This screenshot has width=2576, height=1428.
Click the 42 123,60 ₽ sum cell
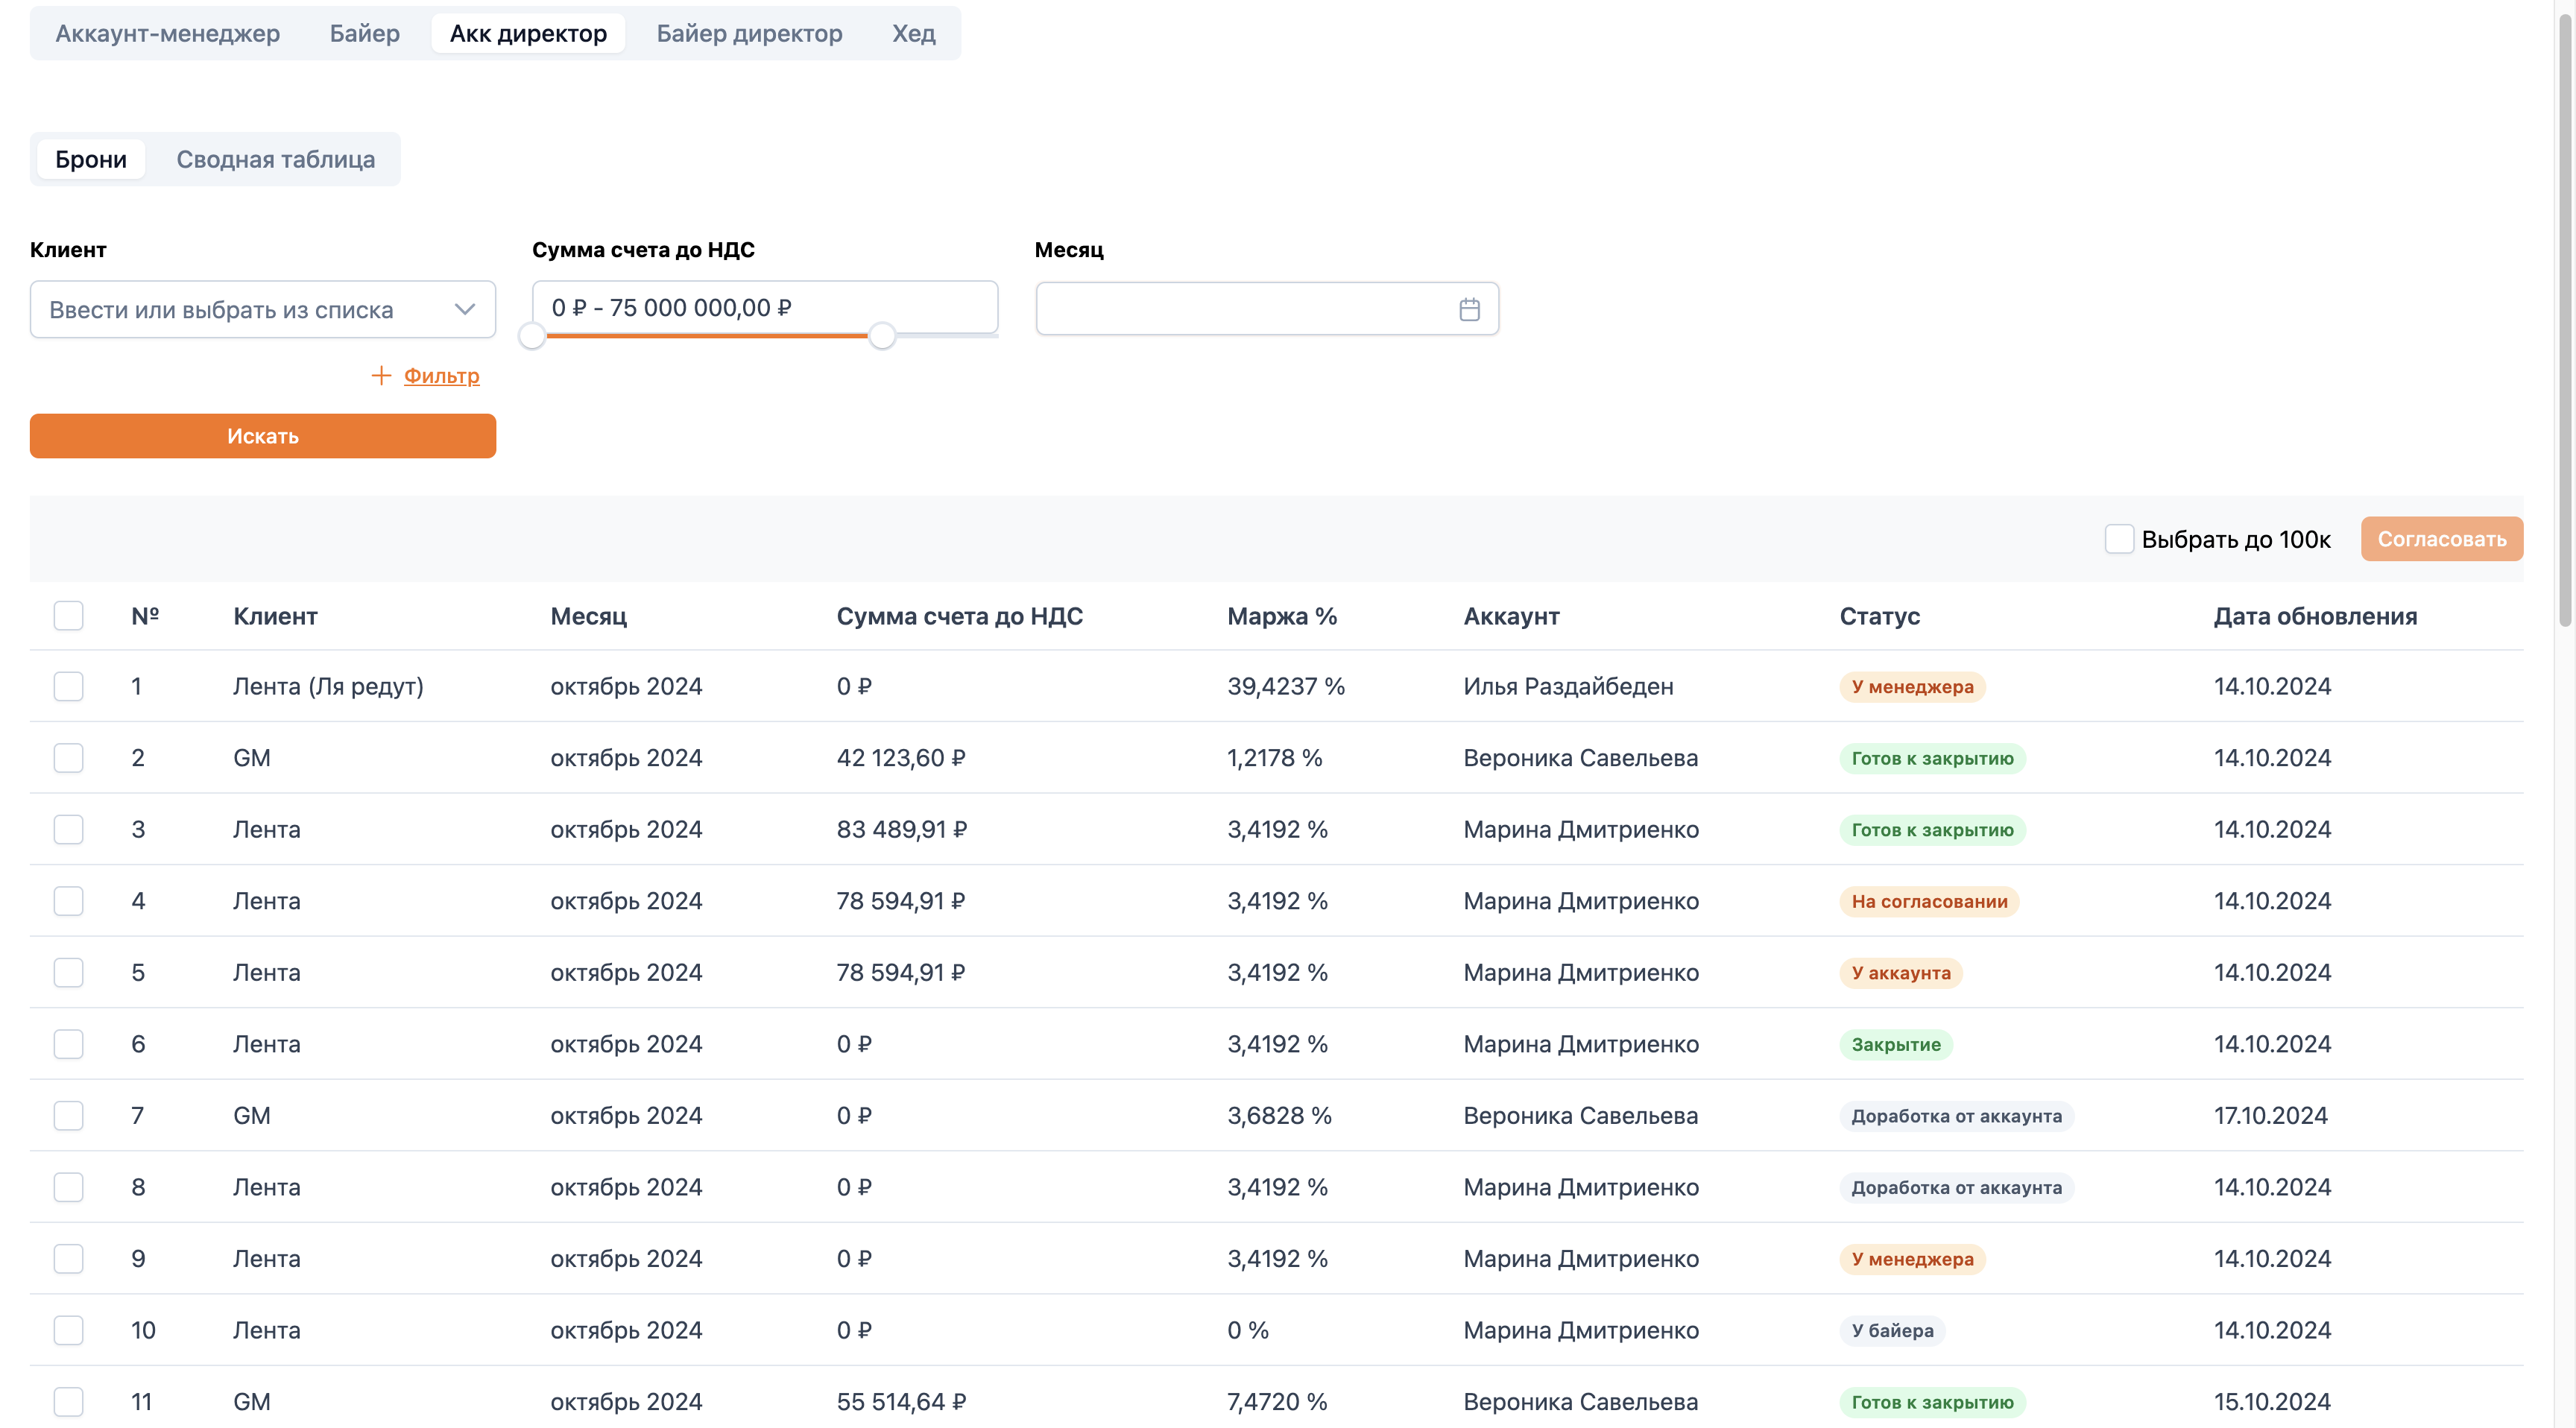click(x=901, y=758)
